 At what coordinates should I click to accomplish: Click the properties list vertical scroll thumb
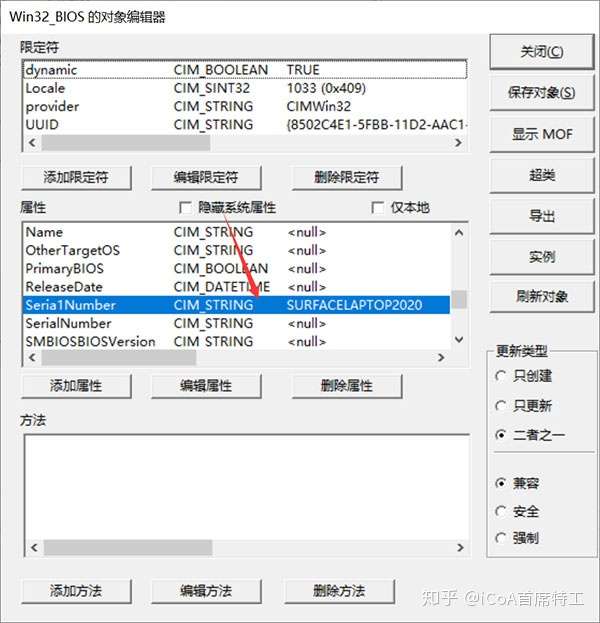point(459,299)
